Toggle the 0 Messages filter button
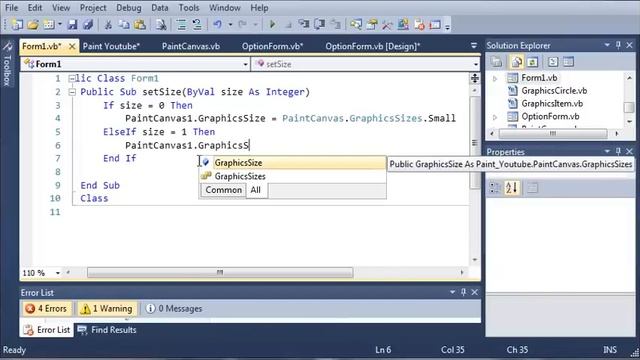The image size is (640, 360). tap(174, 309)
